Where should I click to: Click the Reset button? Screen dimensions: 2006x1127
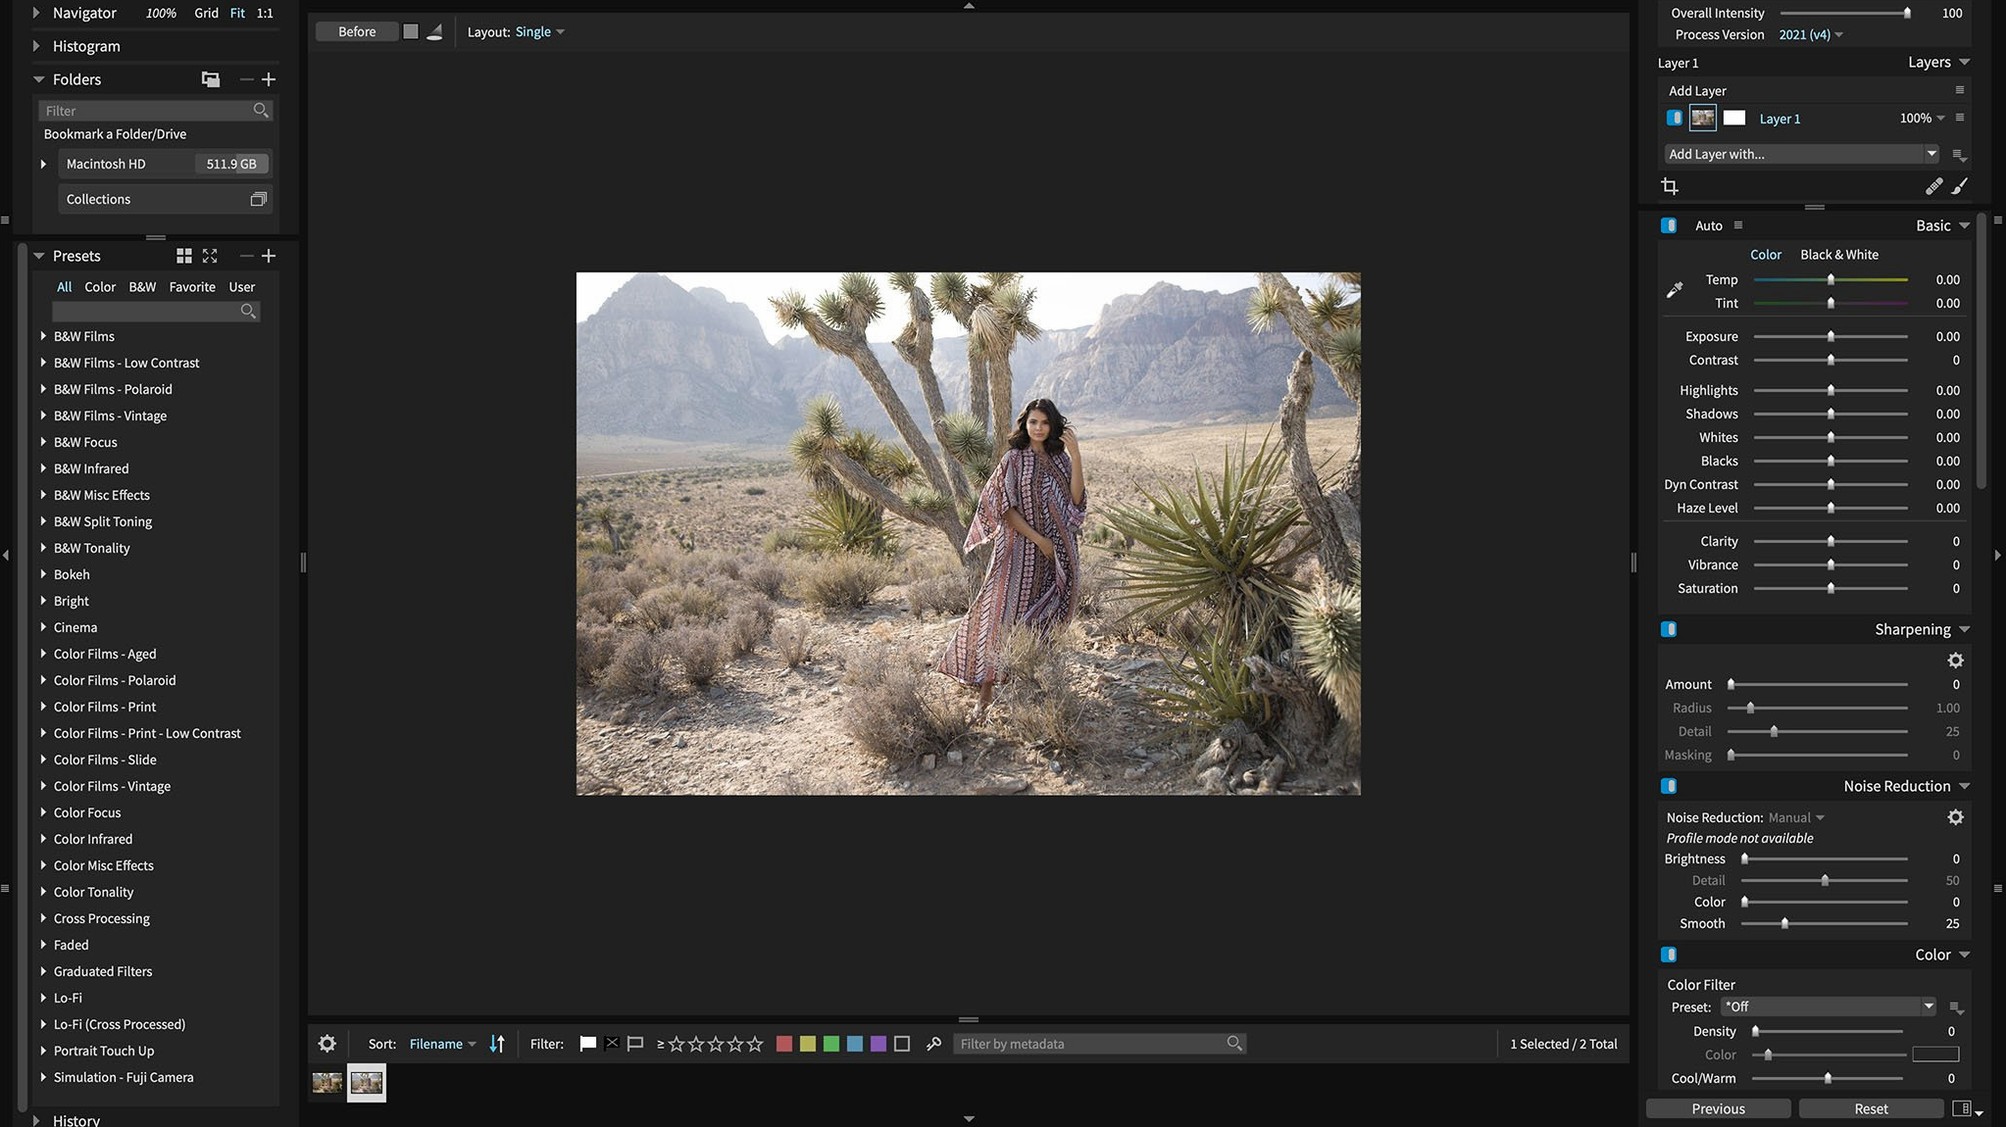(x=1870, y=1108)
